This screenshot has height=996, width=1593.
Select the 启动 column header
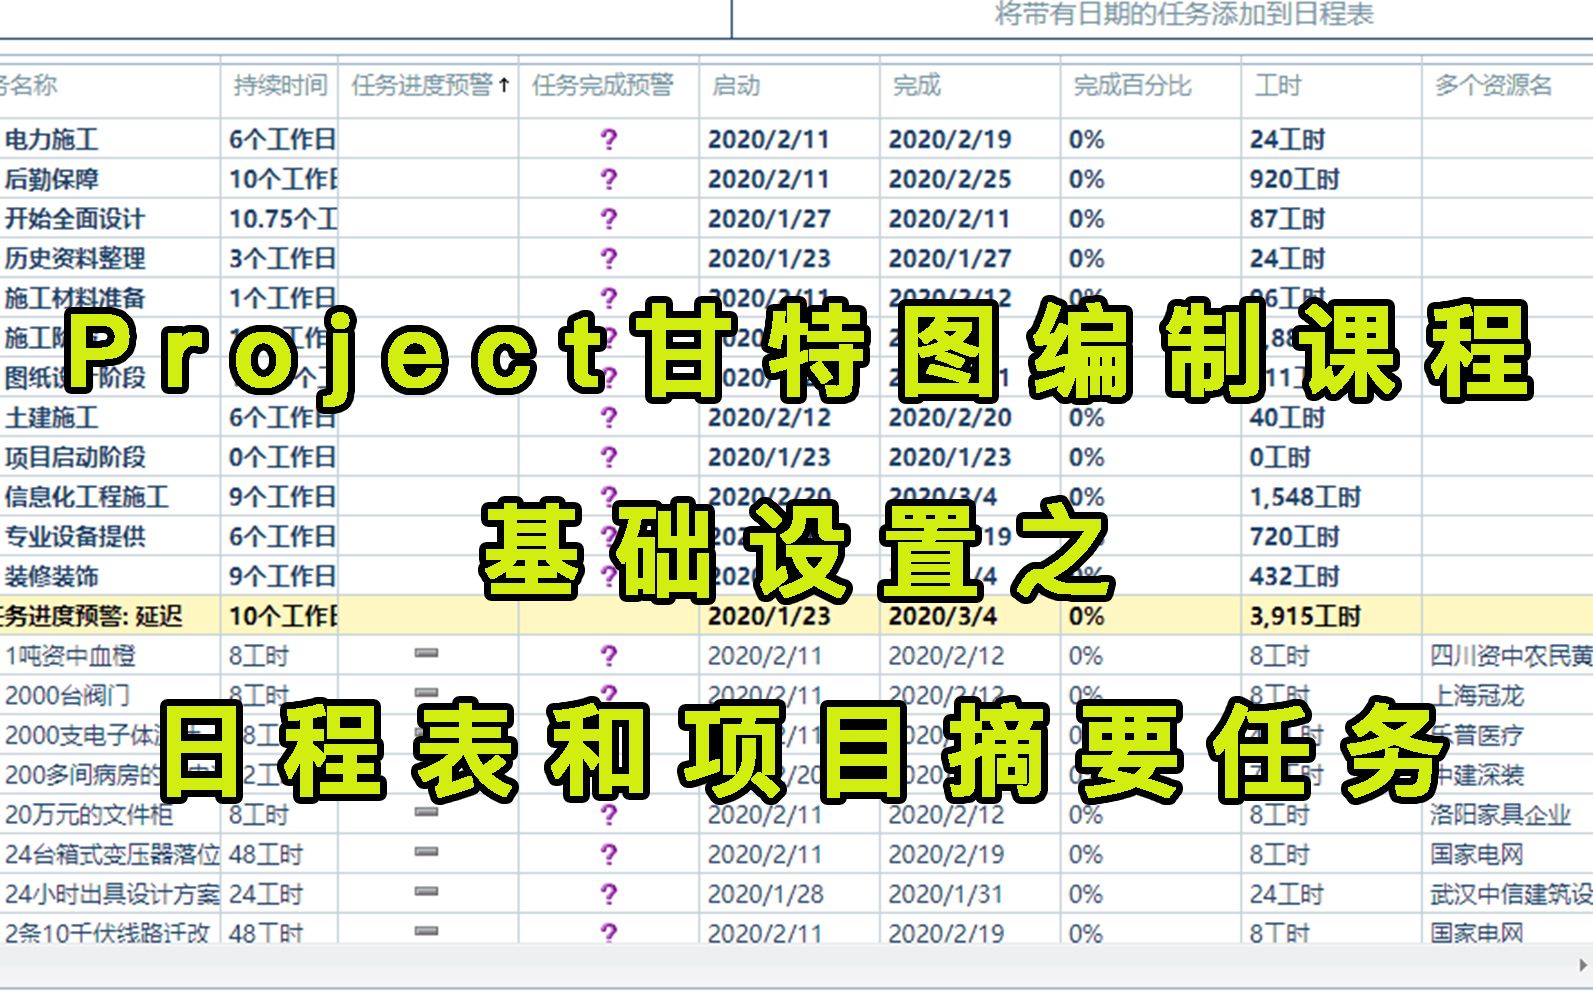[790, 86]
